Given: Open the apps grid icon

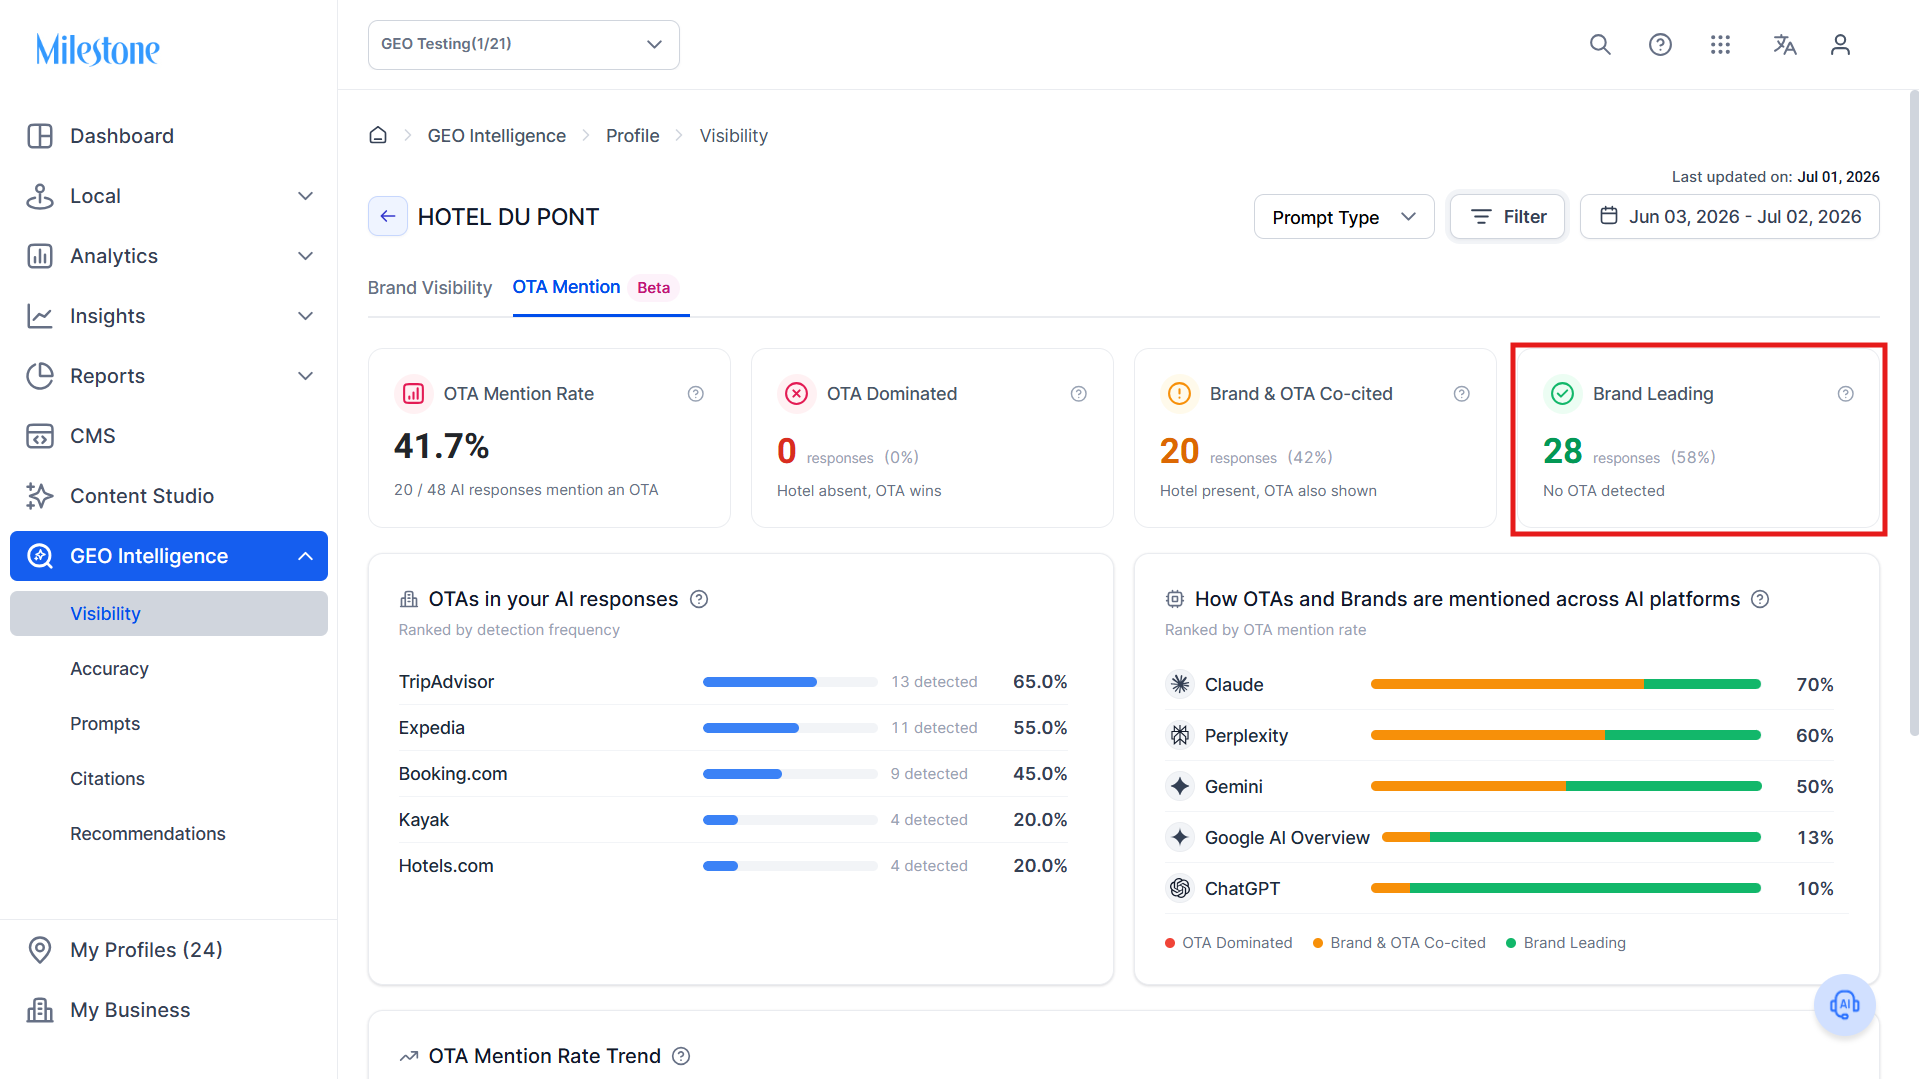Looking at the screenshot, I should 1720,45.
